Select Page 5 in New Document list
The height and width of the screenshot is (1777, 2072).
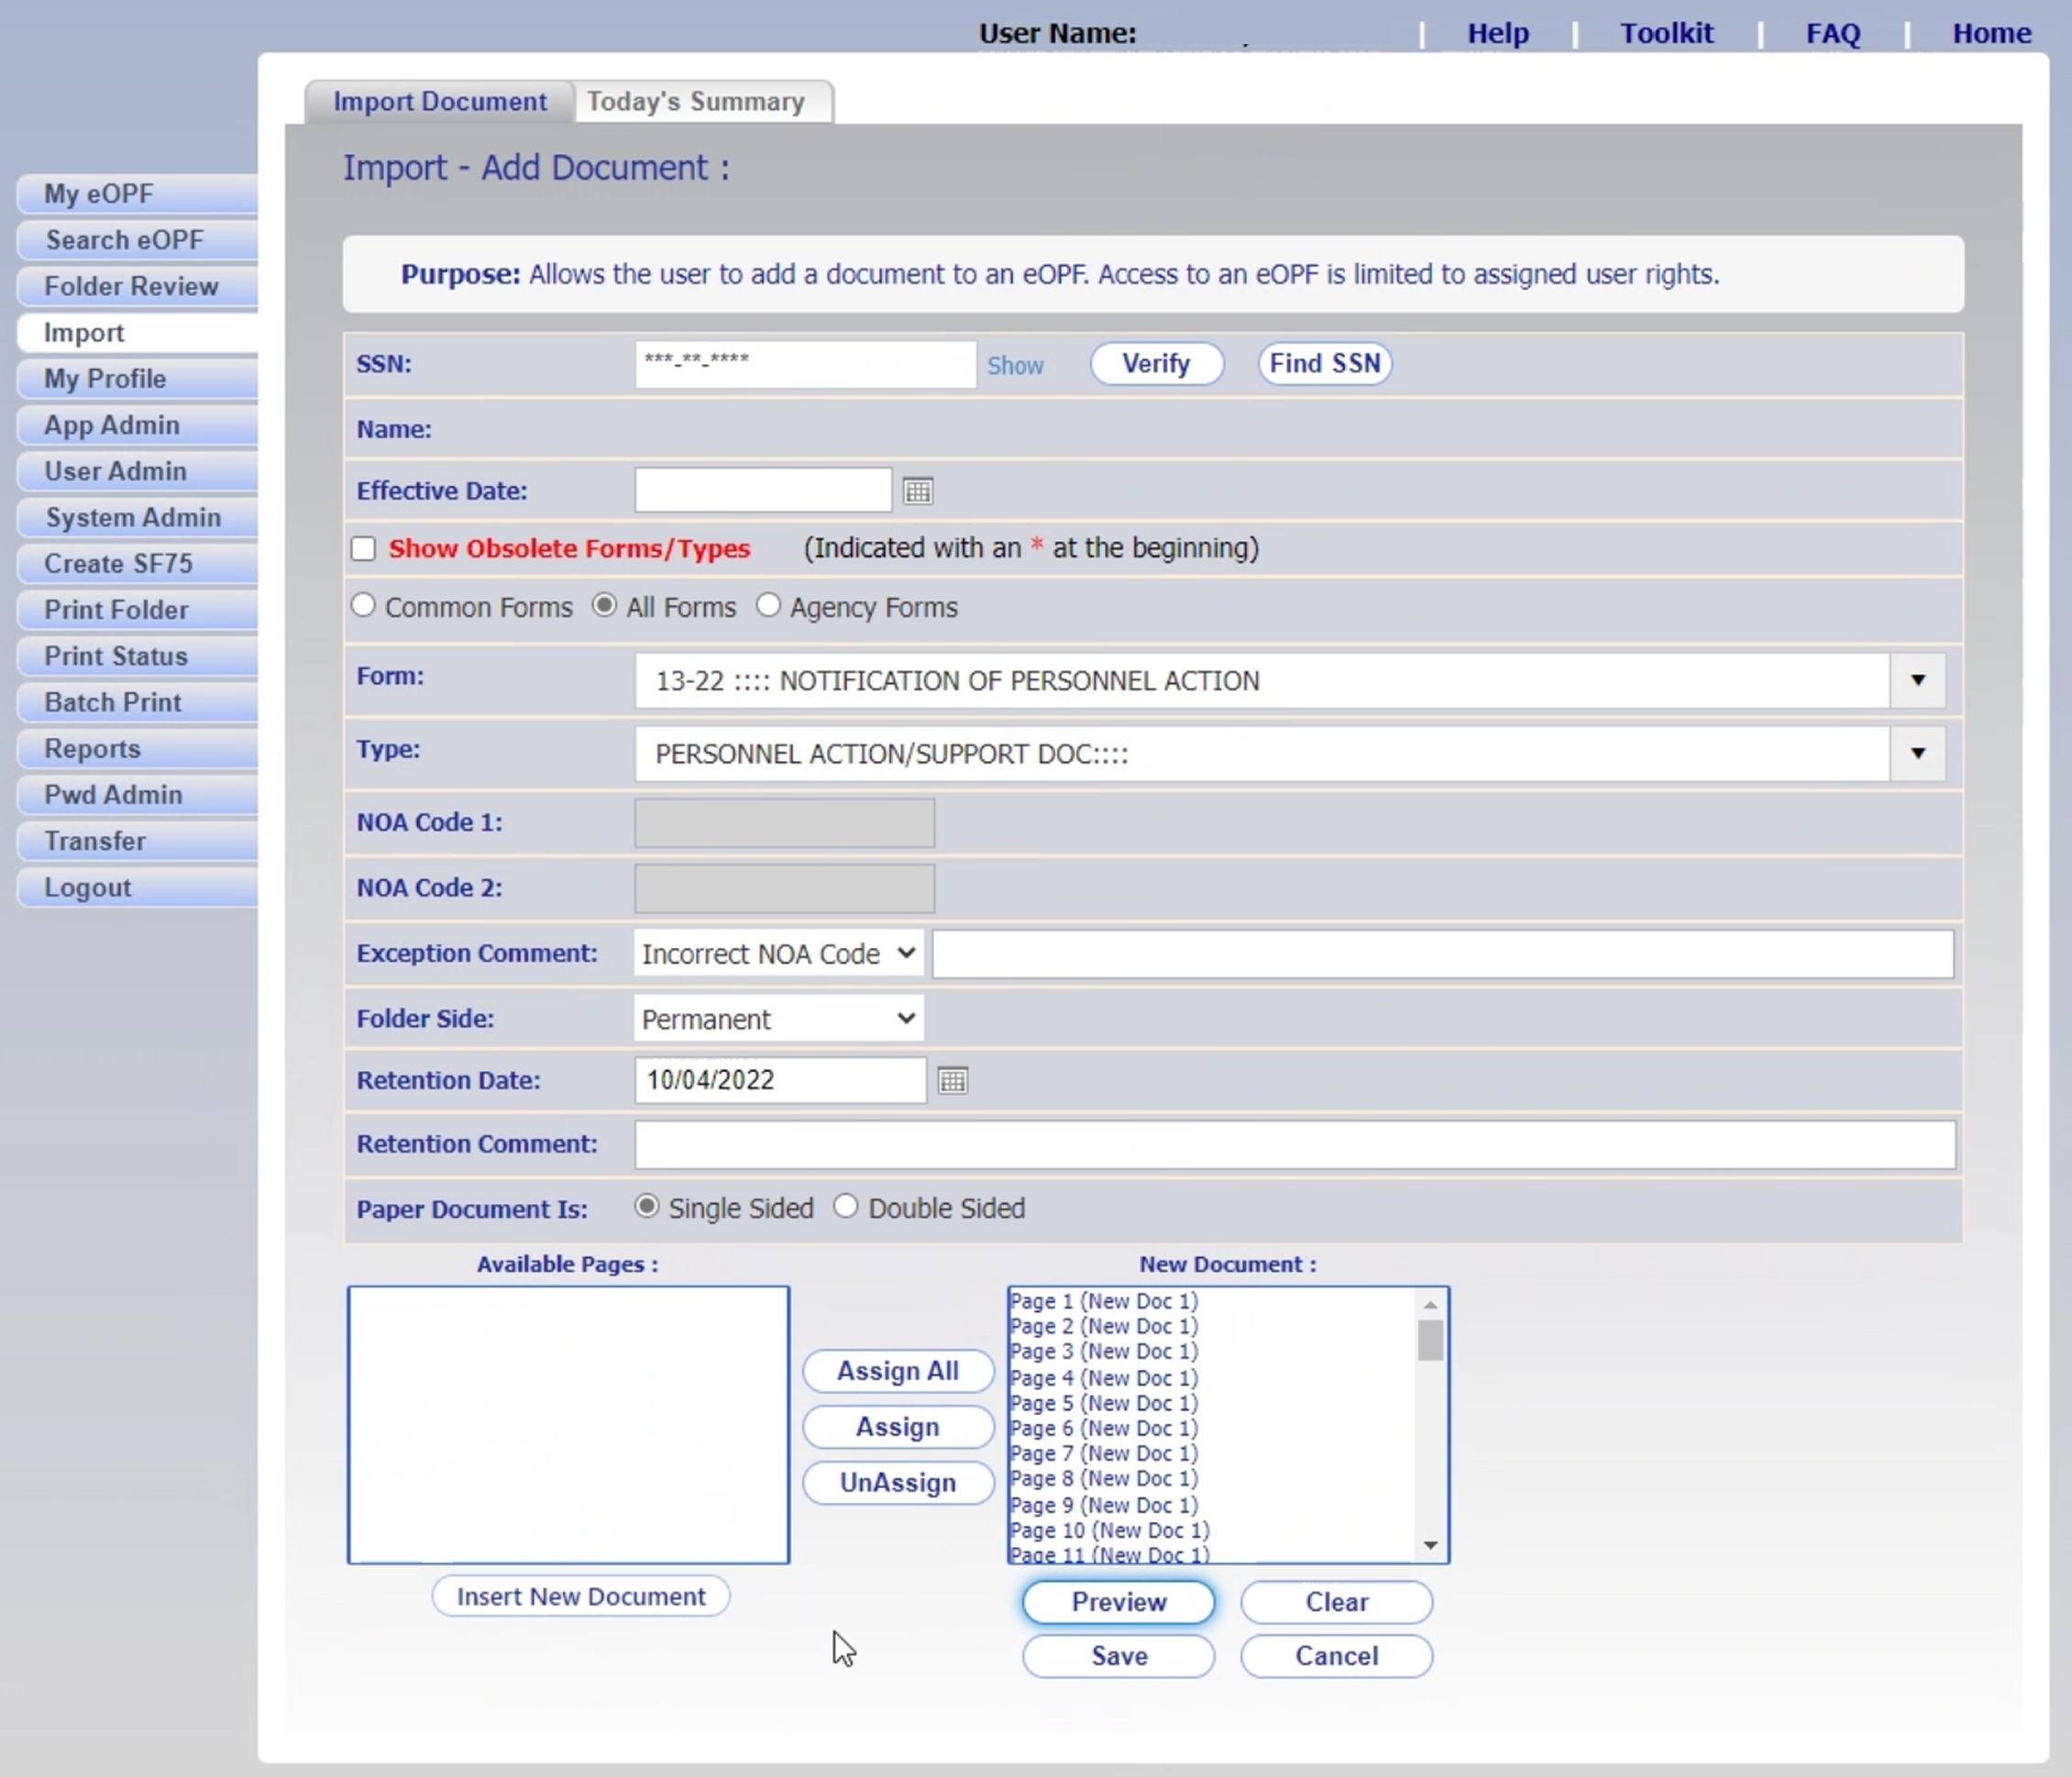[x=1103, y=1403]
